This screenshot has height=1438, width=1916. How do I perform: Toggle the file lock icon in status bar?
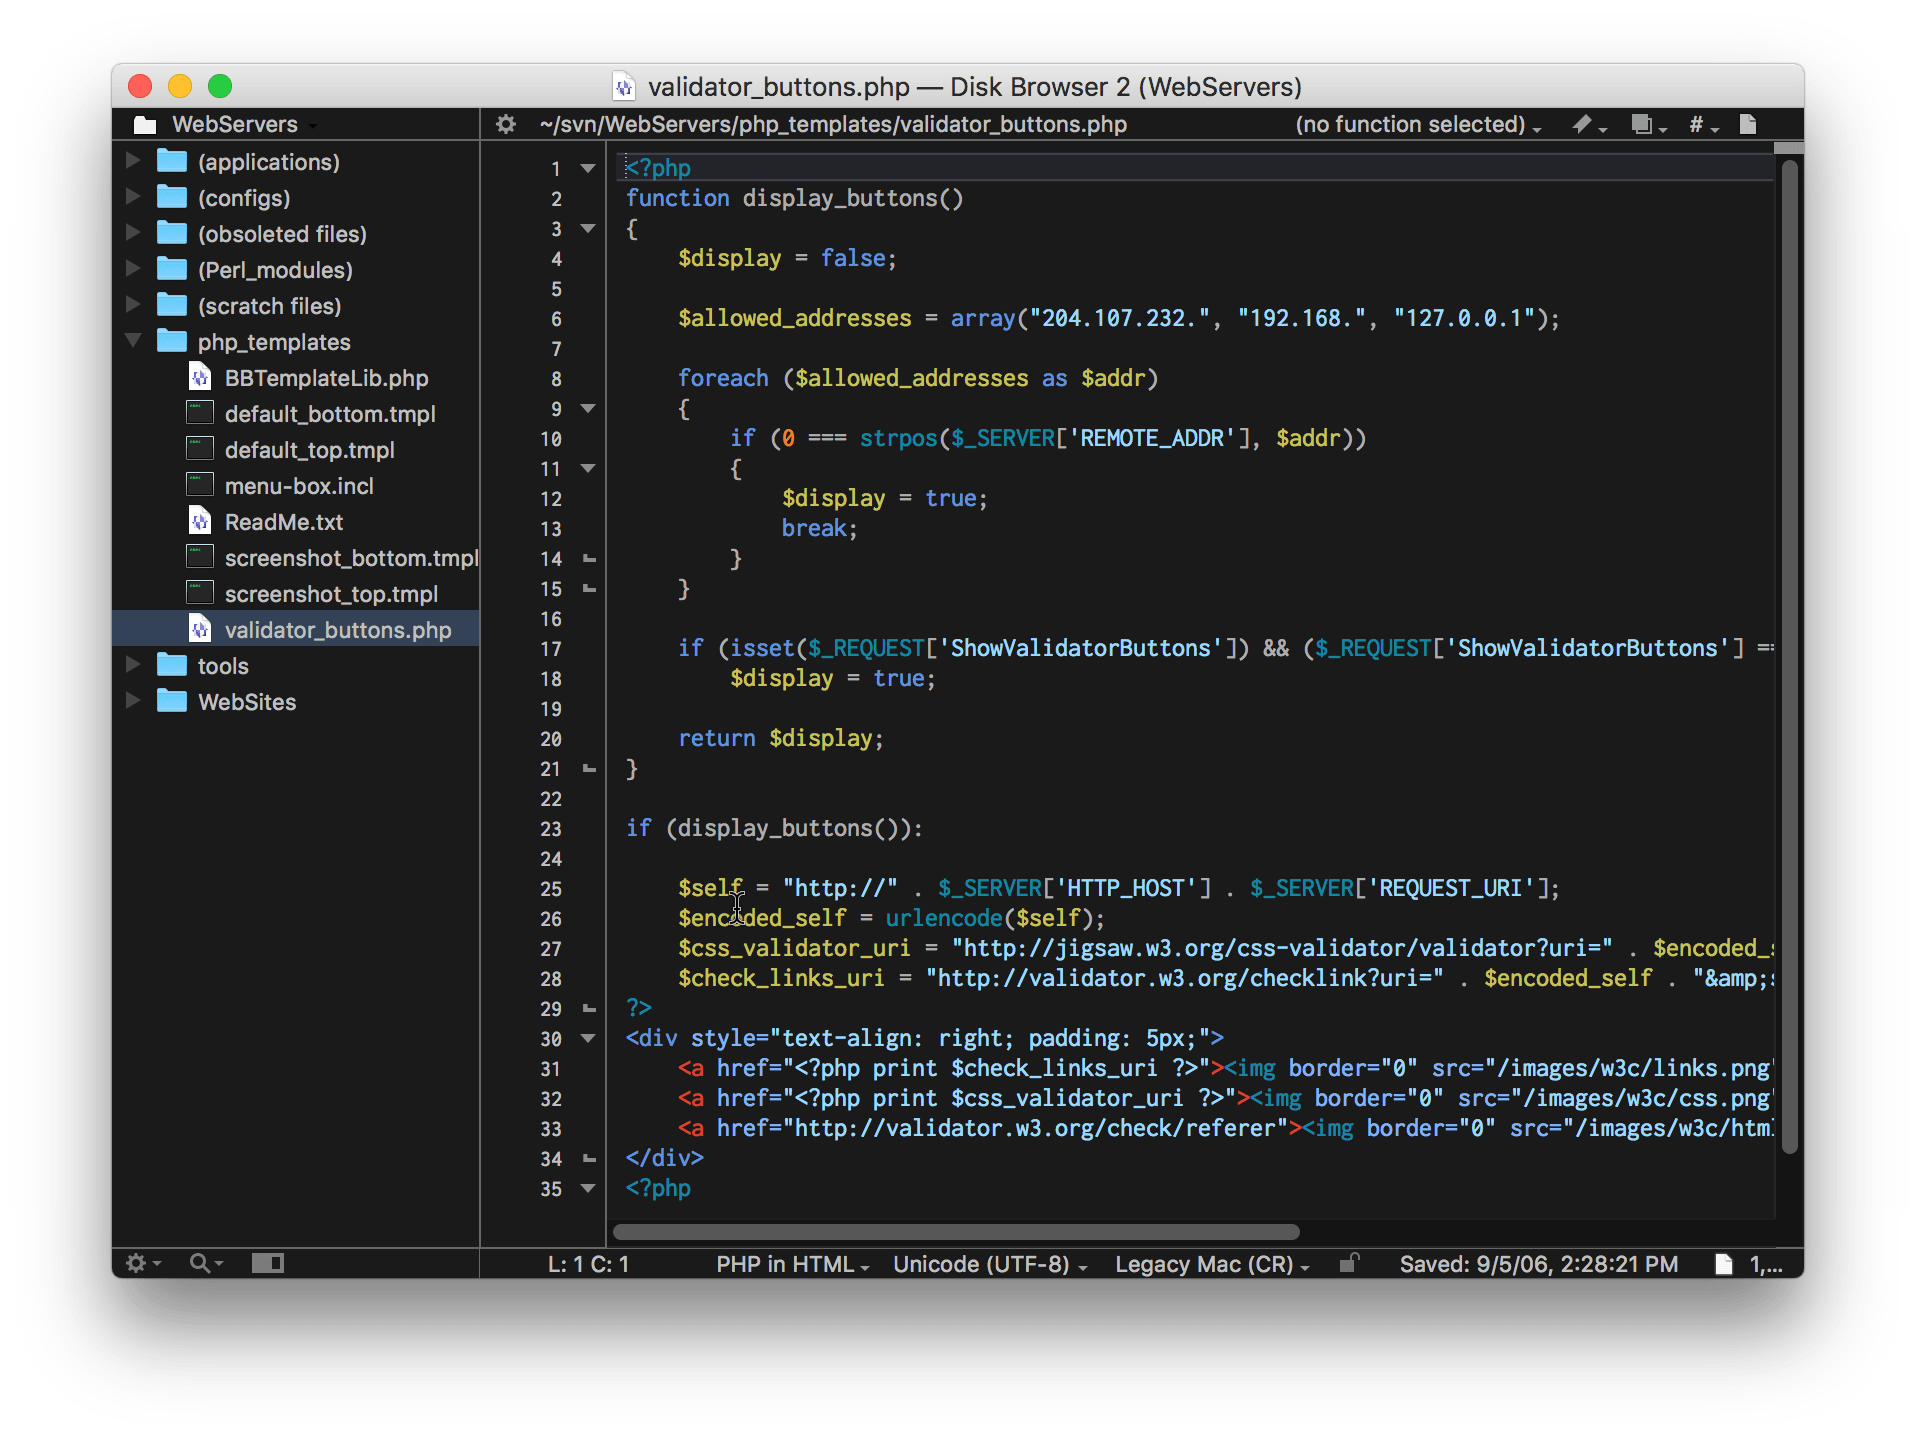(1349, 1263)
